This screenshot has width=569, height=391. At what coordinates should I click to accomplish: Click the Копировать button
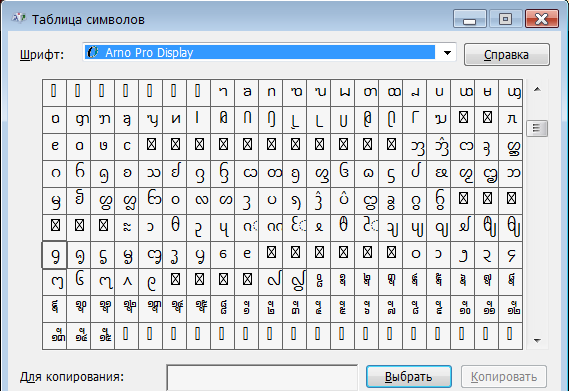[x=504, y=376]
